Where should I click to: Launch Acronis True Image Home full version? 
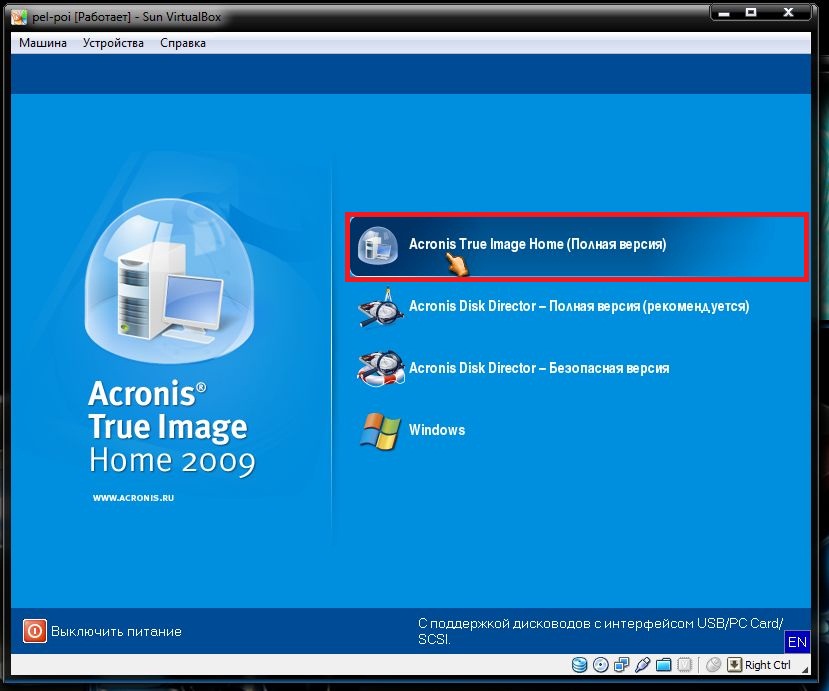coord(537,244)
